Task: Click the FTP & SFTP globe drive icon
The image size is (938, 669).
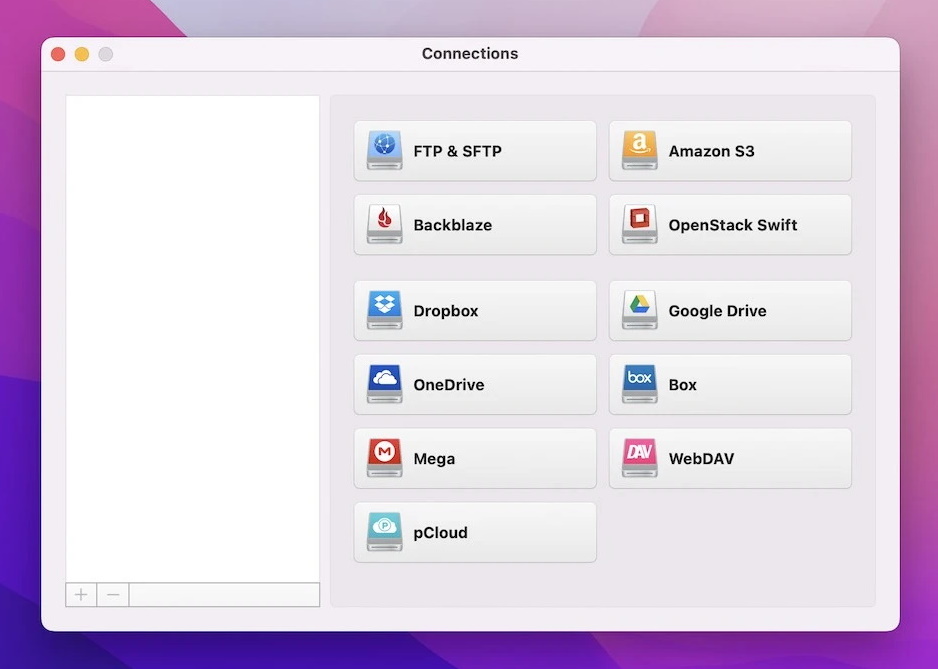Action: [384, 151]
